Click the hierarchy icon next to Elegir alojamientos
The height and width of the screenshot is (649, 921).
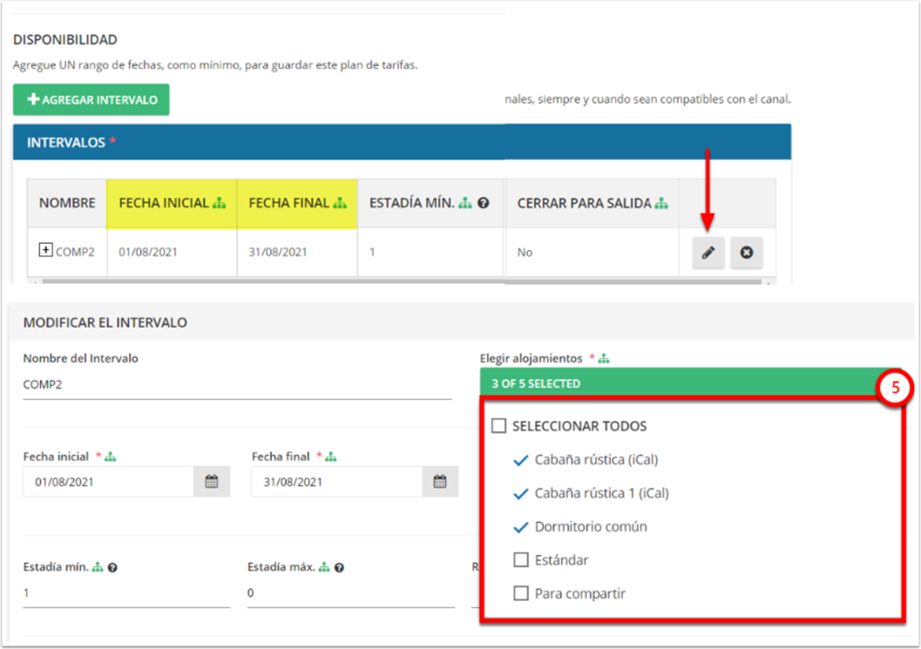pyautogui.click(x=605, y=358)
